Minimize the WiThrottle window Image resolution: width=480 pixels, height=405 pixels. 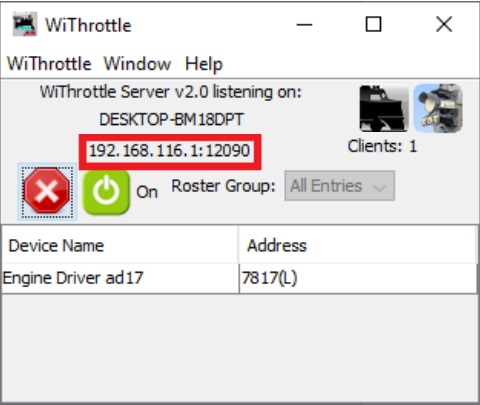[304, 25]
